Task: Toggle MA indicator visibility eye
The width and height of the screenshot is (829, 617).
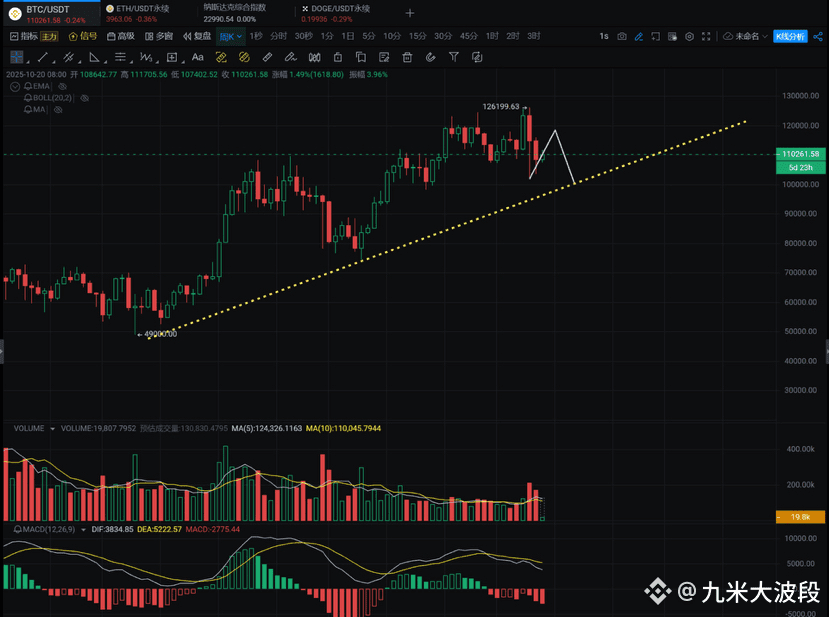Action: 58,109
